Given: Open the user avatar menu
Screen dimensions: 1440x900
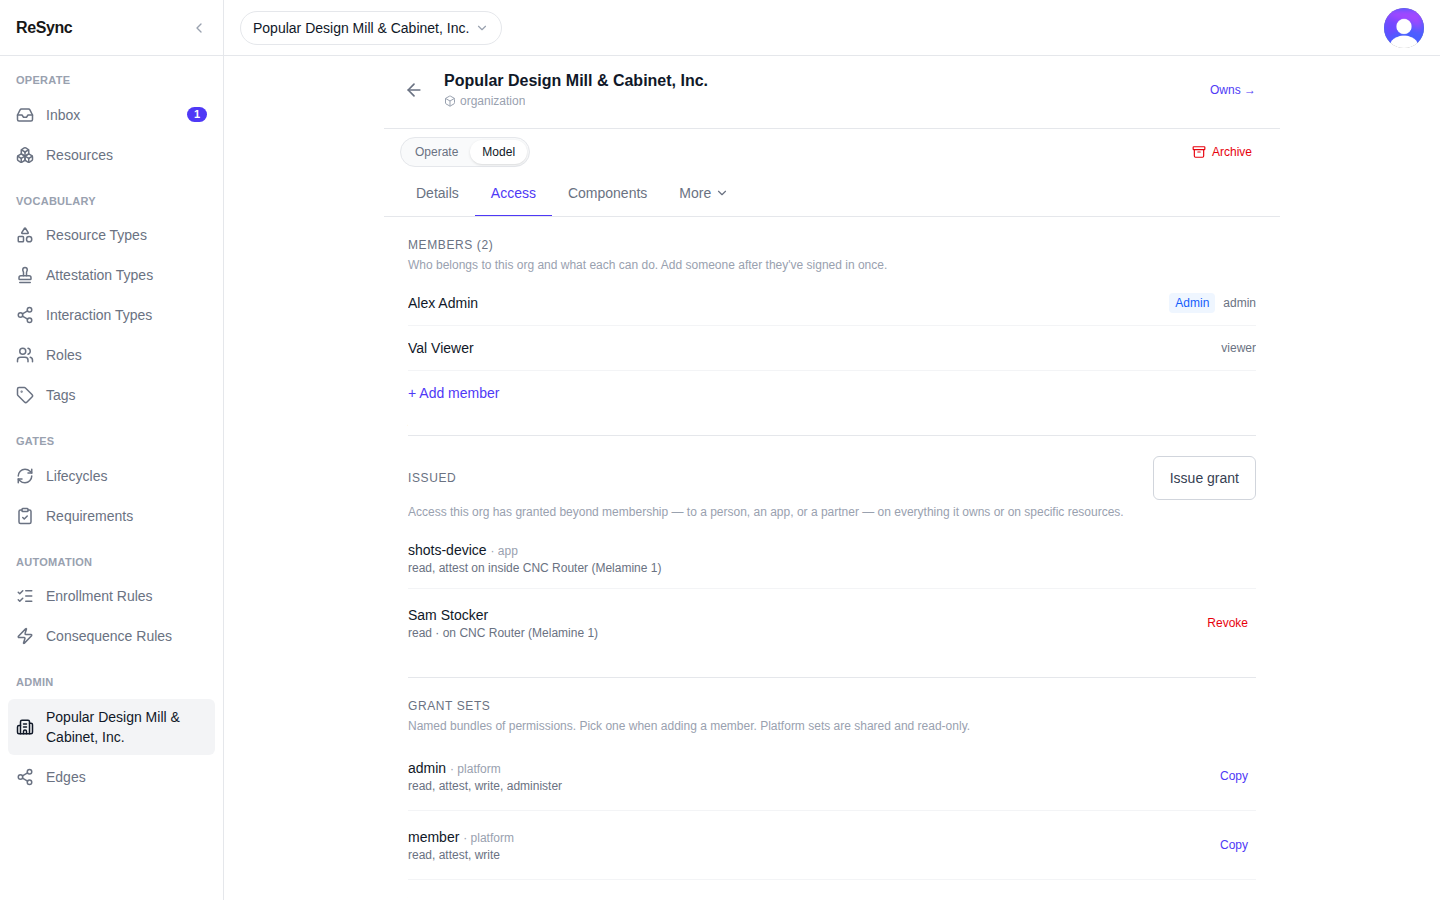Looking at the screenshot, I should point(1404,28).
